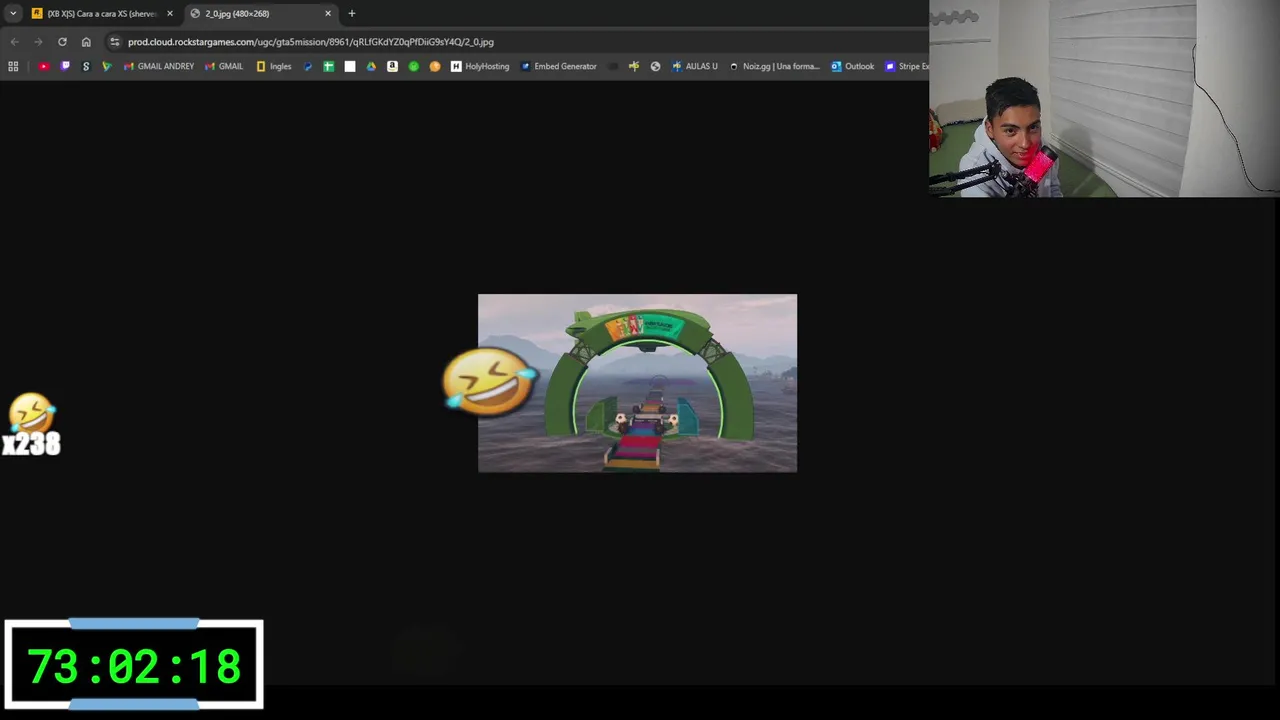Open the yellow cross bookmark icon
The height and width of the screenshot is (720, 1280).
tap(634, 66)
